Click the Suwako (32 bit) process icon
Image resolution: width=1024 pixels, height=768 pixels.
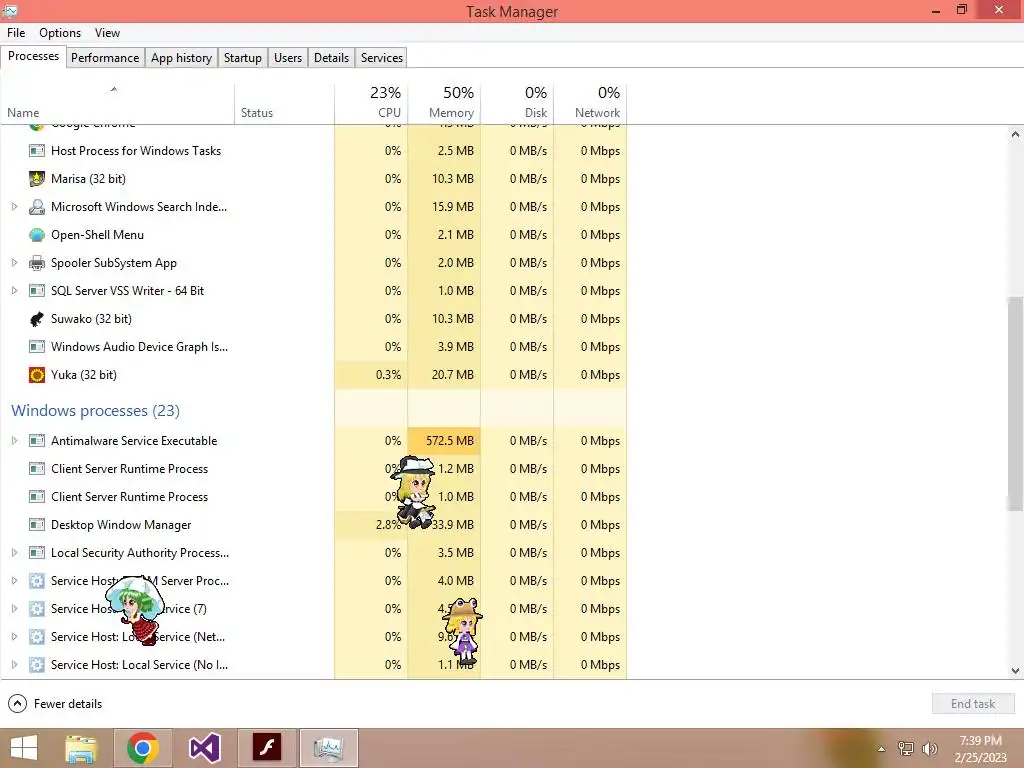37,319
